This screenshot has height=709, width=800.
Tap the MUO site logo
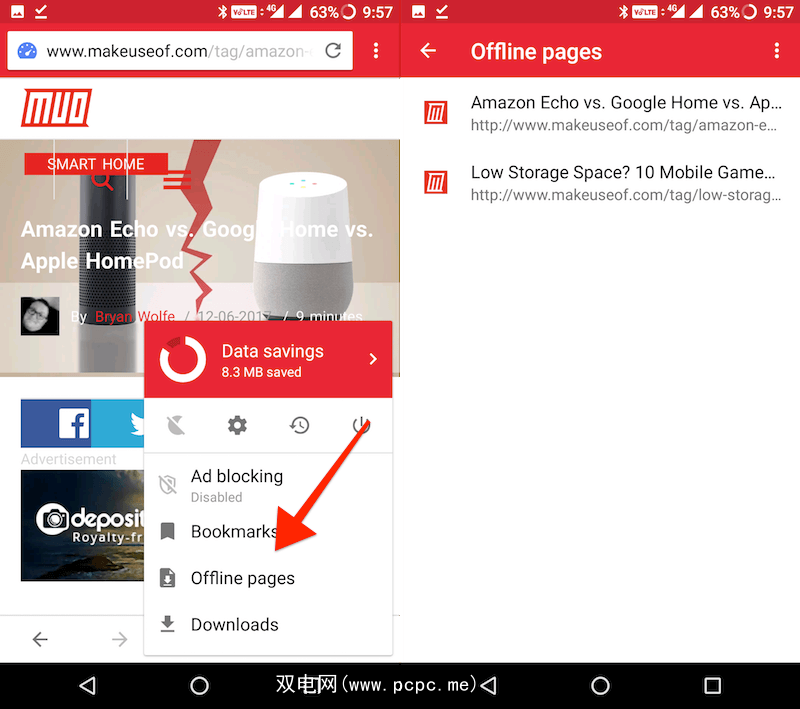pos(56,108)
